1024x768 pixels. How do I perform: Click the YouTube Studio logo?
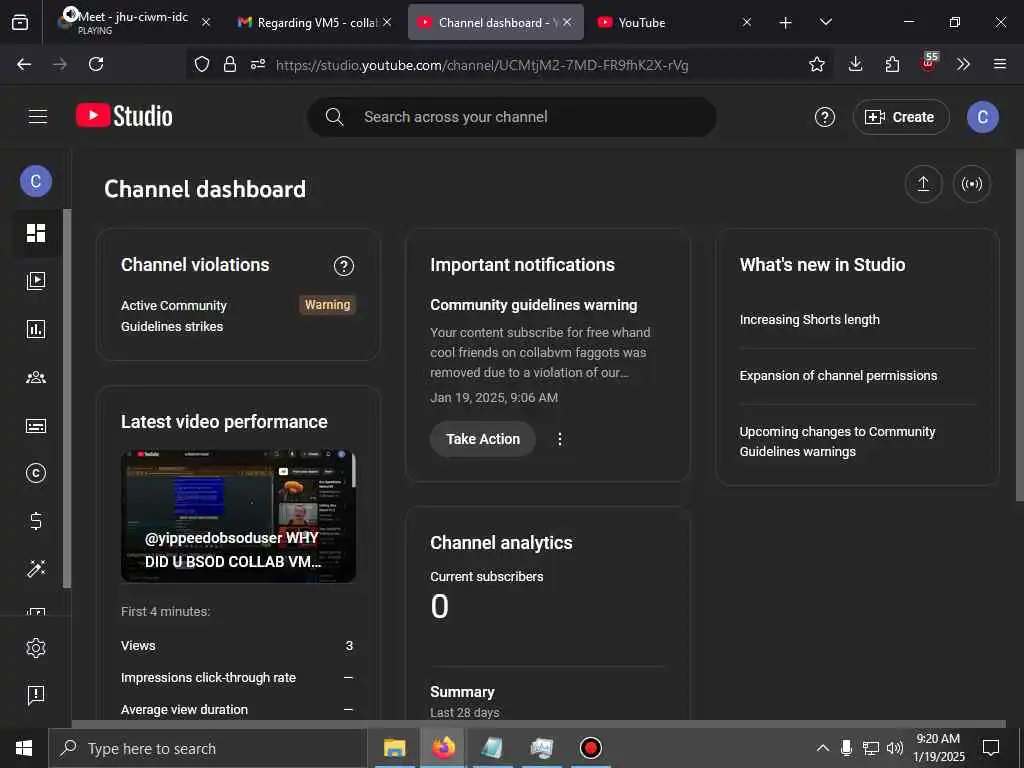(124, 116)
